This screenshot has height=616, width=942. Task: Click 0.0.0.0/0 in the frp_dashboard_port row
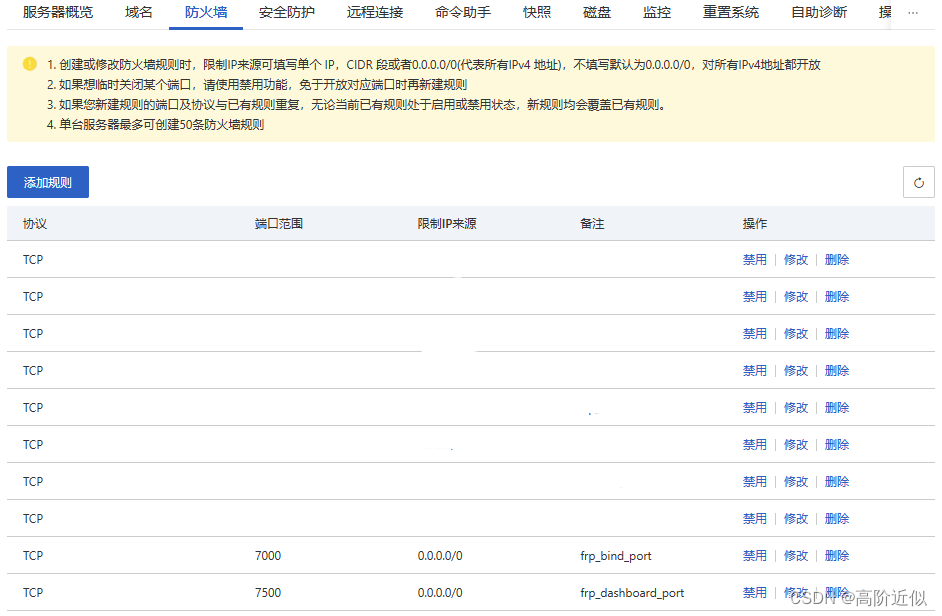pyautogui.click(x=440, y=593)
